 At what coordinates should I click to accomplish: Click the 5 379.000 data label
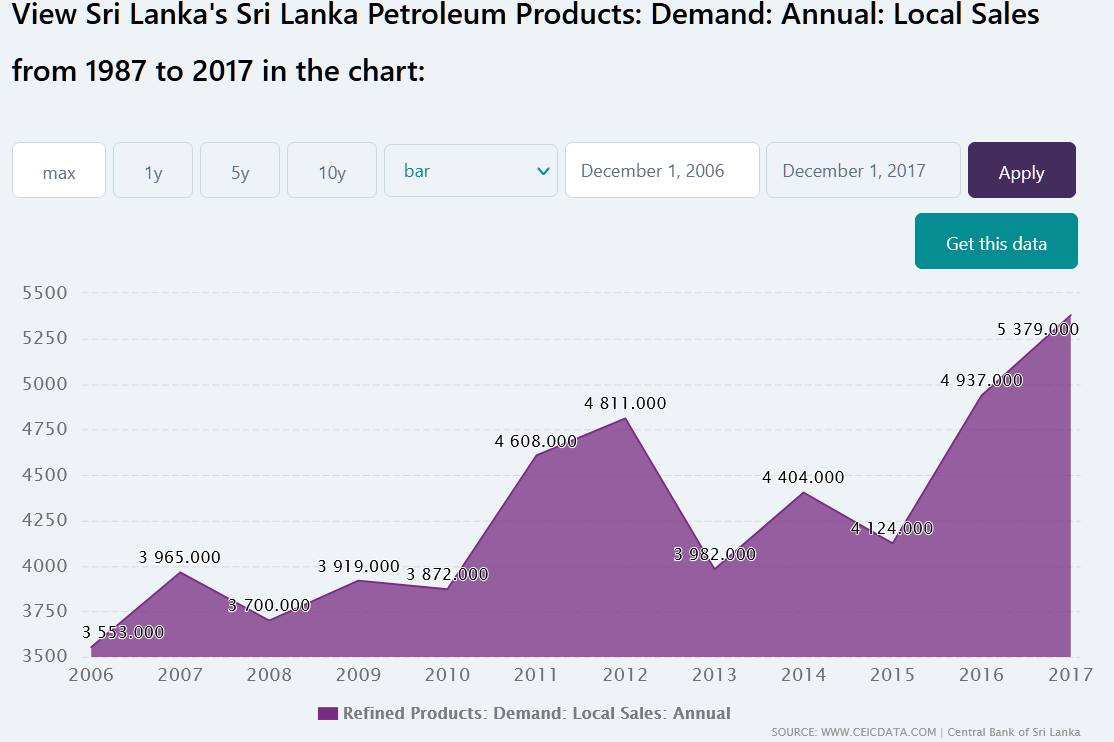[1038, 329]
